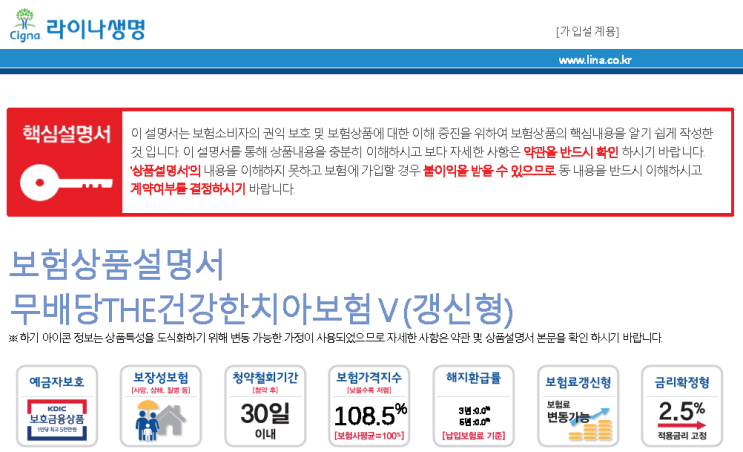Image resolution: width=743 pixels, height=452 pixels.
Task: Click the ※ 하기 아이콘 정보 notice line
Action: click(x=335, y=338)
